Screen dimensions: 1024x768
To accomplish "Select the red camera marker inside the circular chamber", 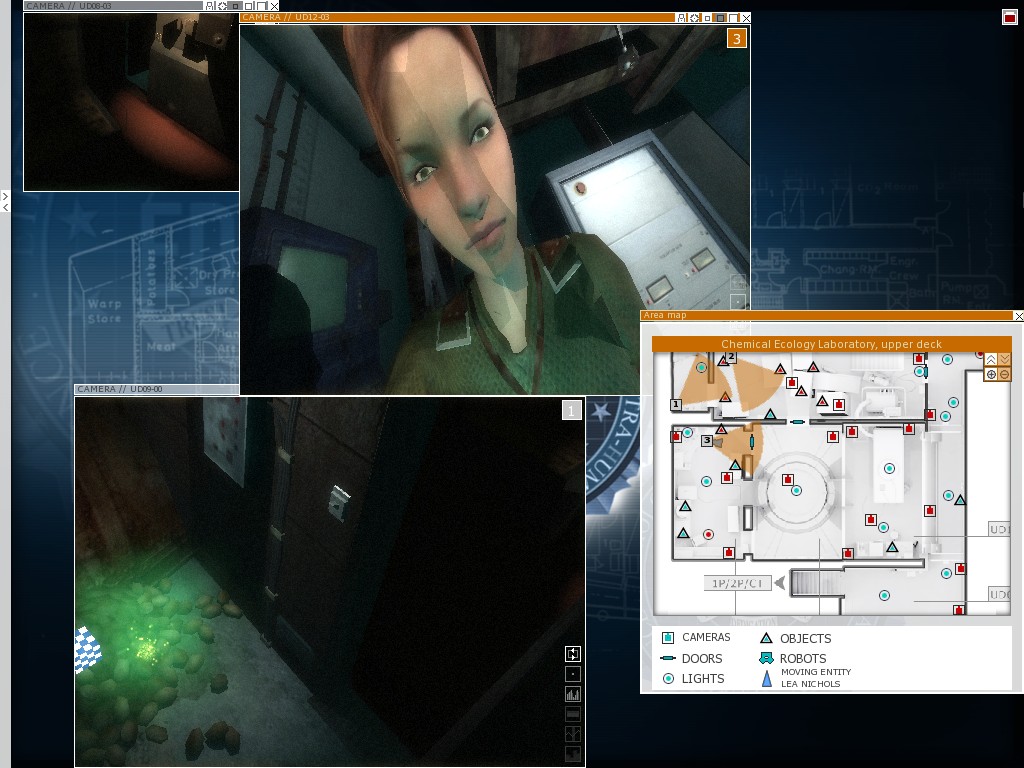I will (x=788, y=480).
